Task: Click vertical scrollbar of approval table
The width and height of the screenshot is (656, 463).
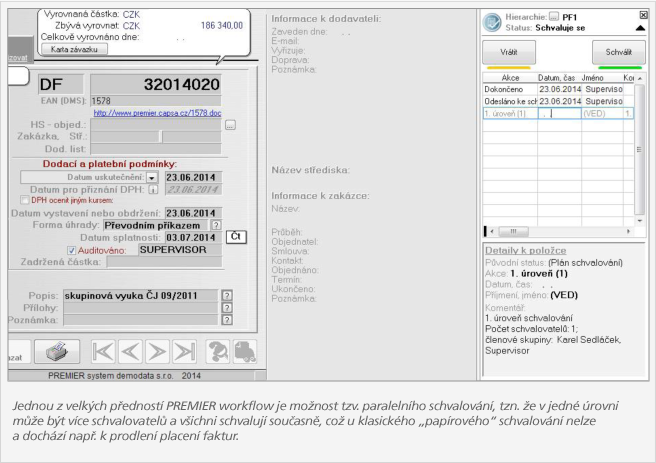Action: (x=639, y=149)
